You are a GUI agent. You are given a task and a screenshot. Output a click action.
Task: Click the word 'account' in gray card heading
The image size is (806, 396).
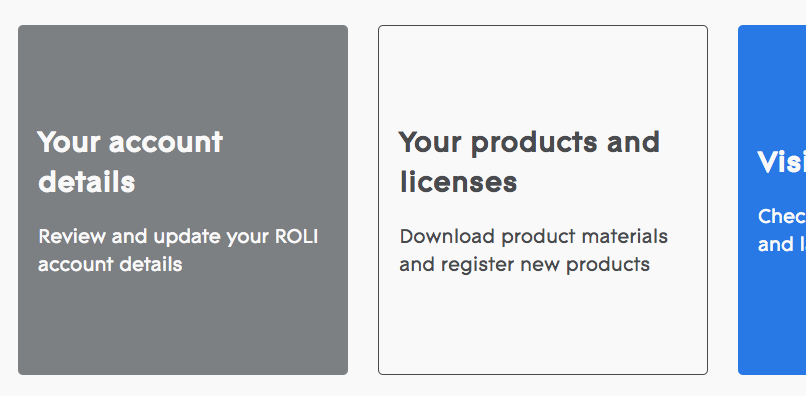pos(166,142)
